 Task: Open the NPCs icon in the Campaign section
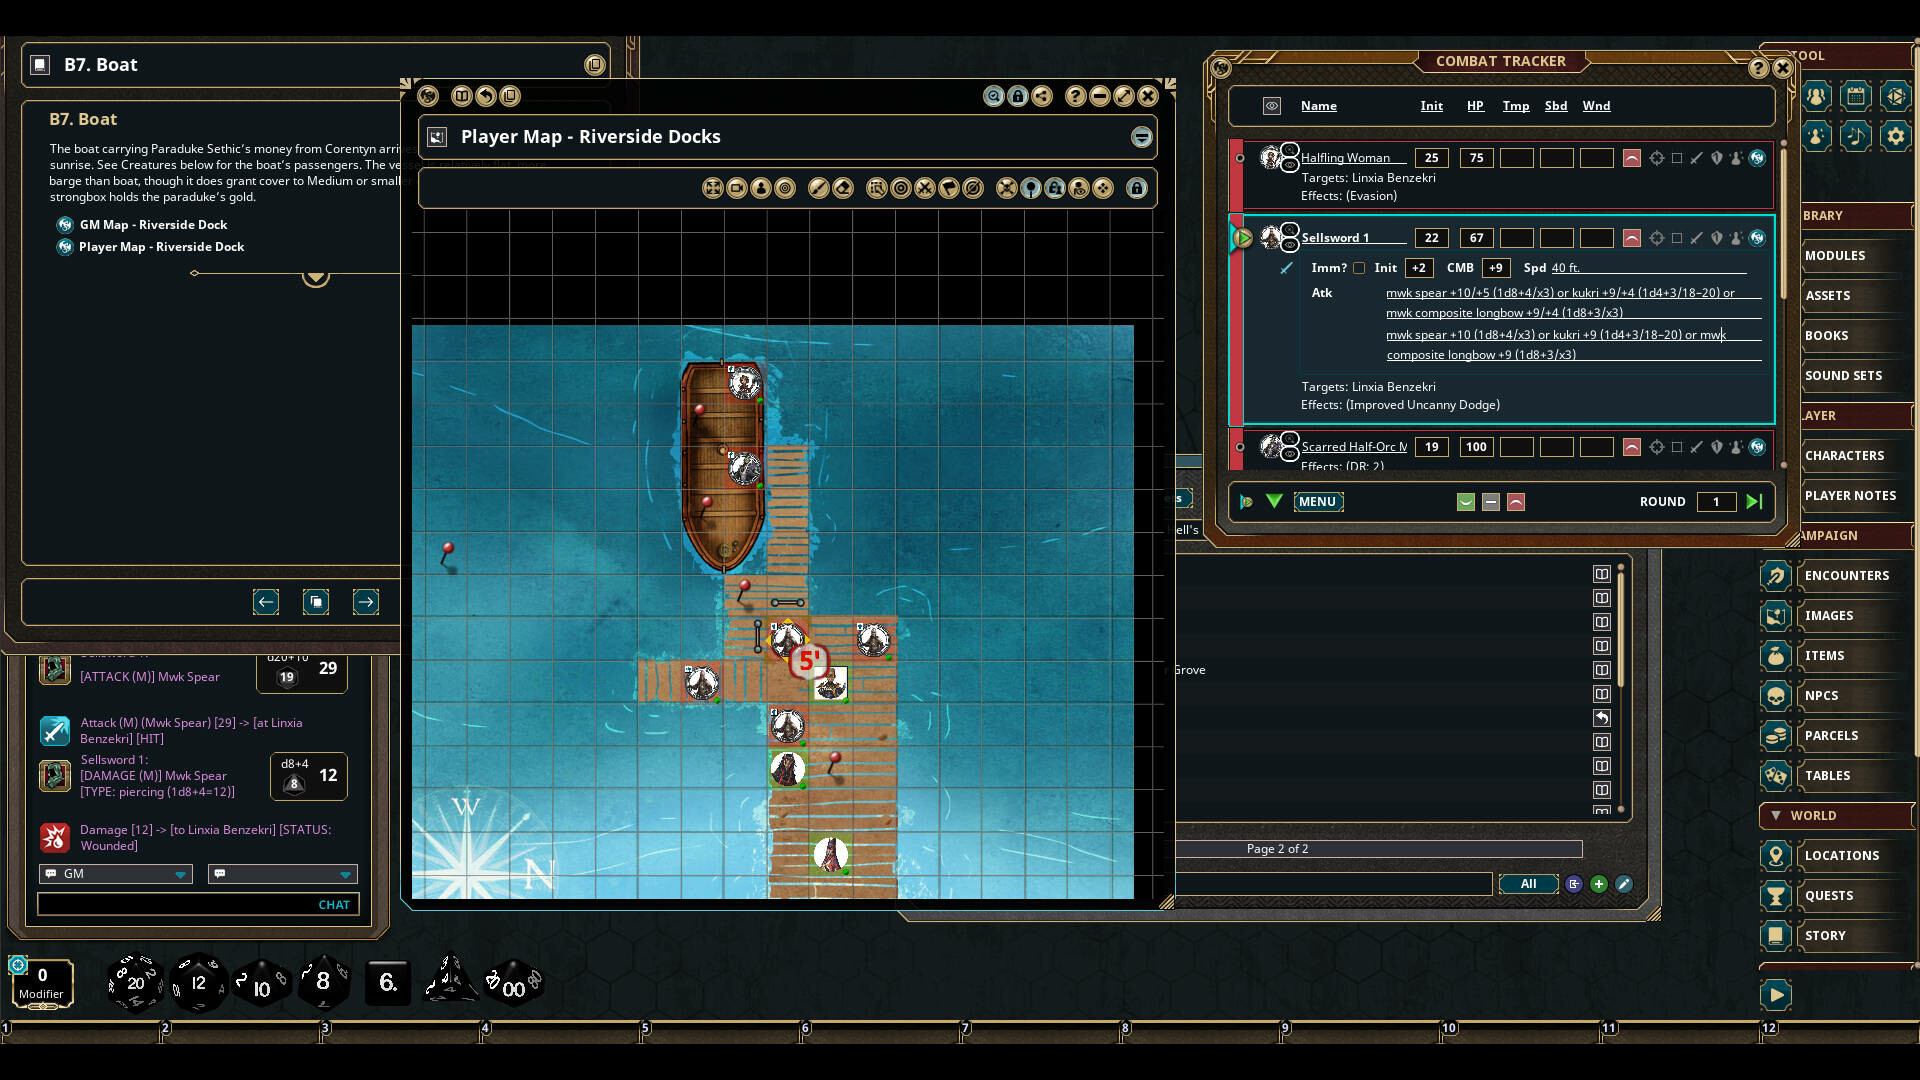[x=1776, y=696]
